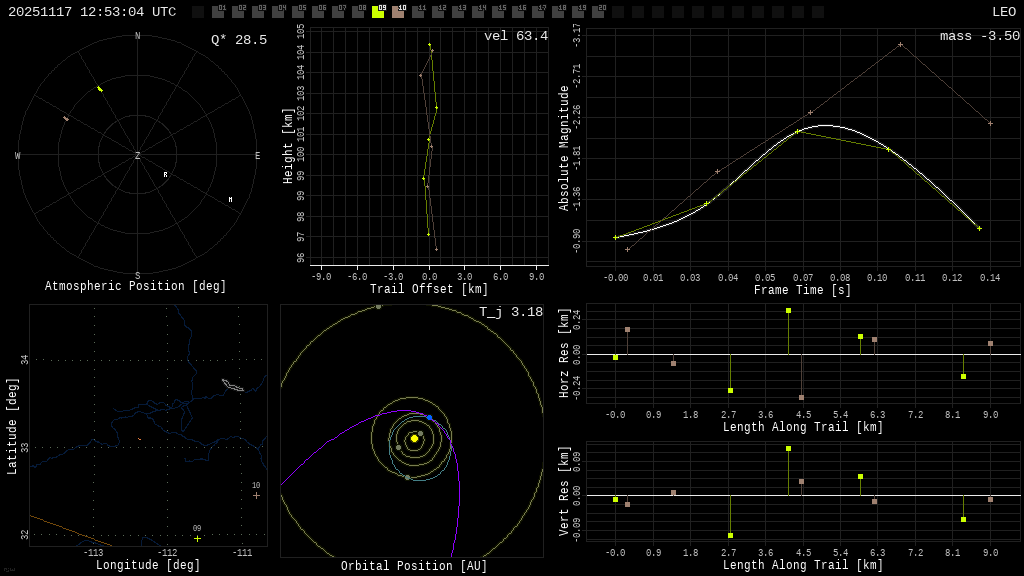Click the blue Earth dot on the orbit
Viewport: 1024px width, 576px height.
click(x=430, y=417)
